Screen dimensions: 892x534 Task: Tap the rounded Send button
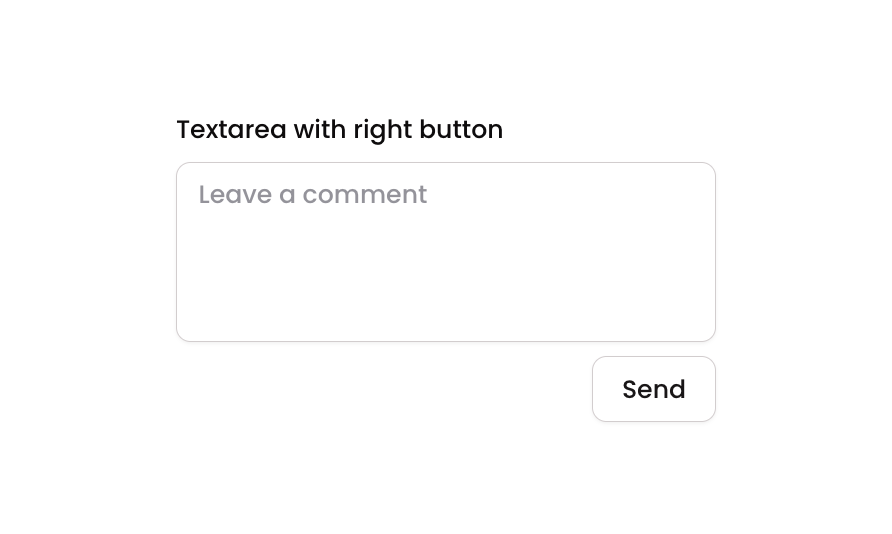(653, 389)
